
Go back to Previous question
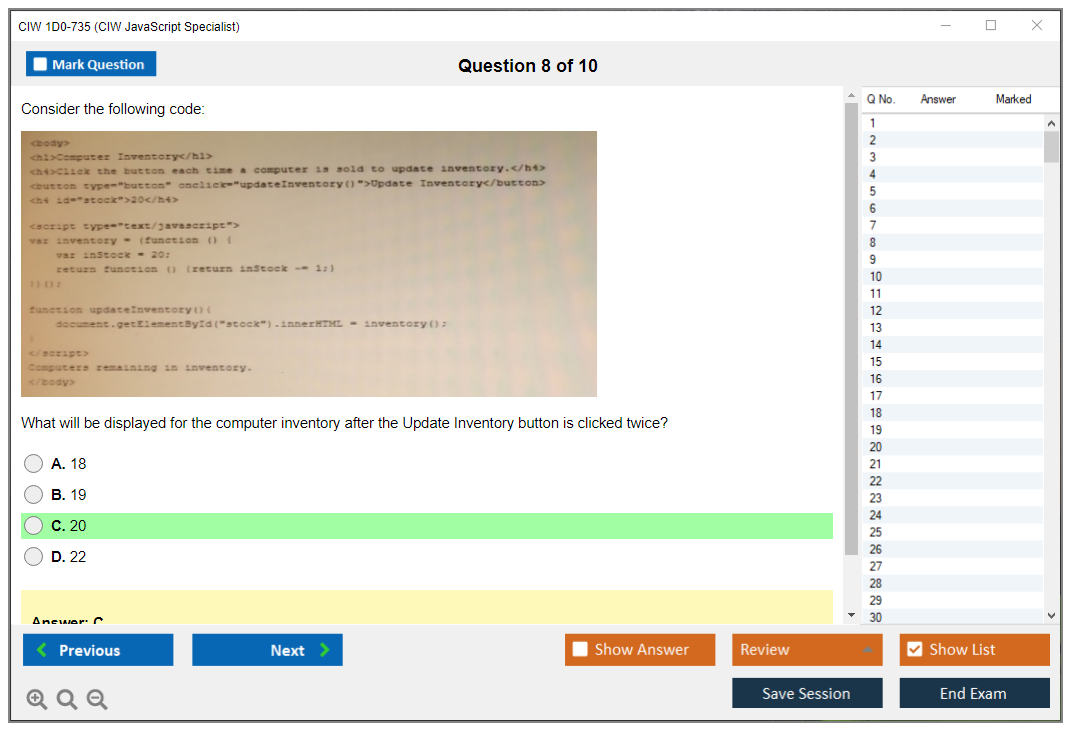coord(98,650)
